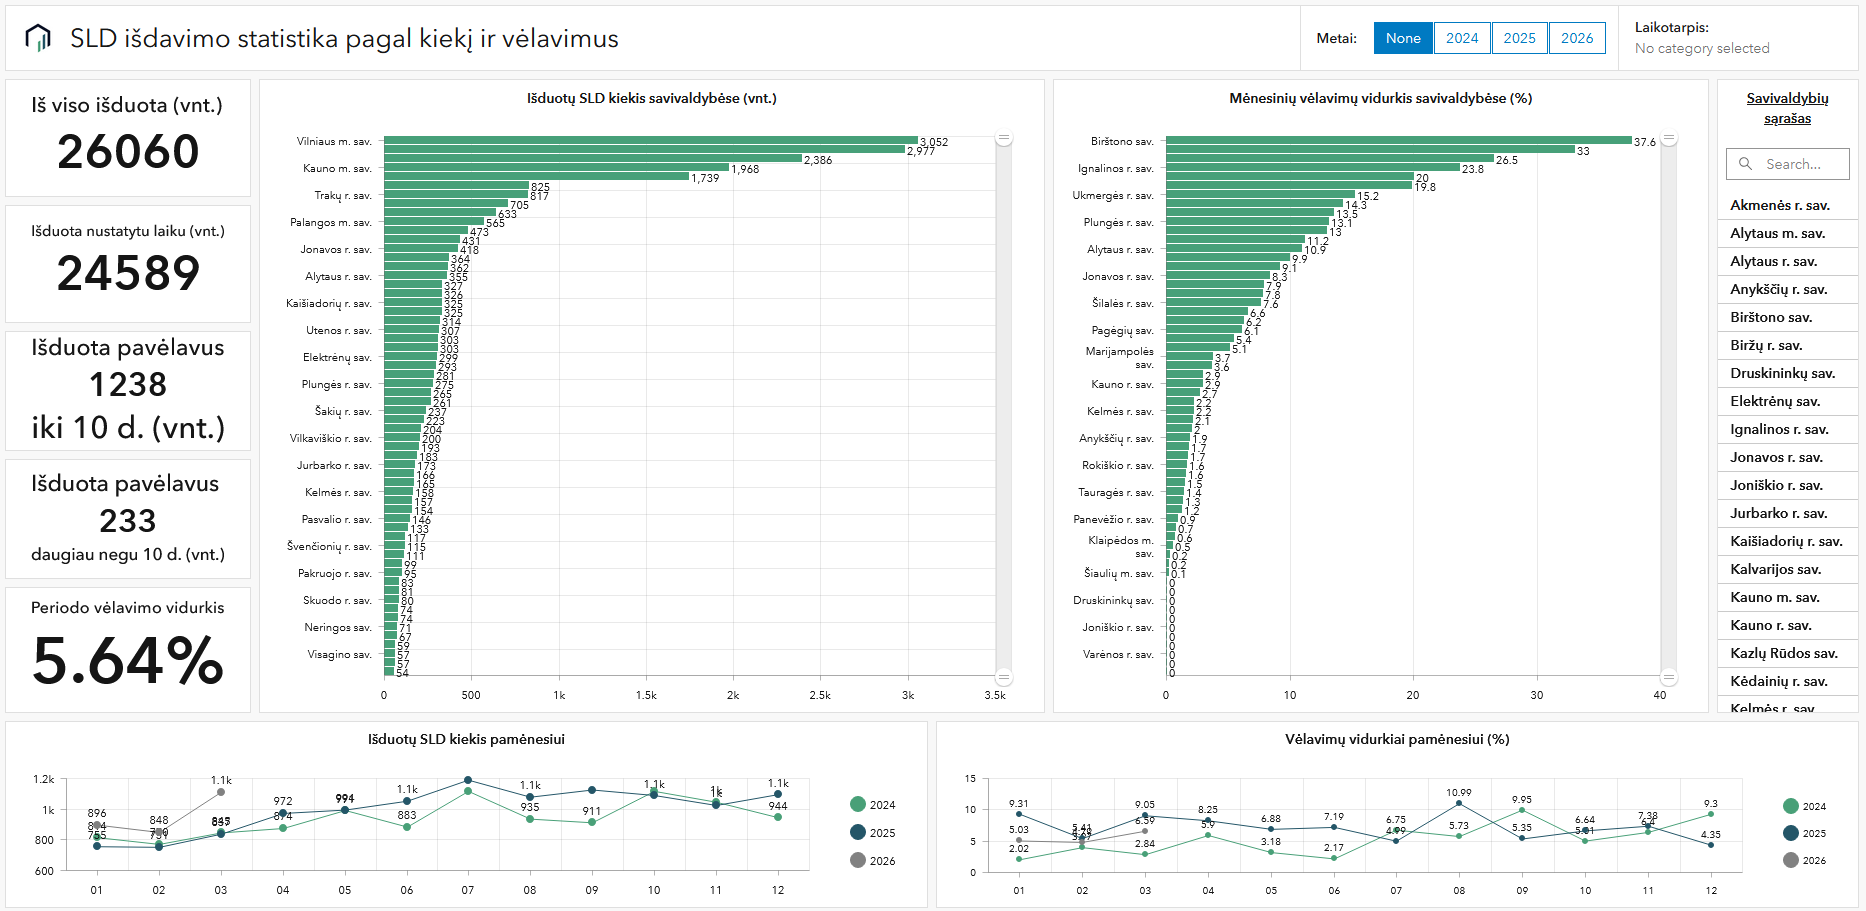The width and height of the screenshot is (1866, 911).
Task: Click bottom scroll handle of Išduotų SLD kiekis savivaldybėse chart
Action: (1004, 677)
